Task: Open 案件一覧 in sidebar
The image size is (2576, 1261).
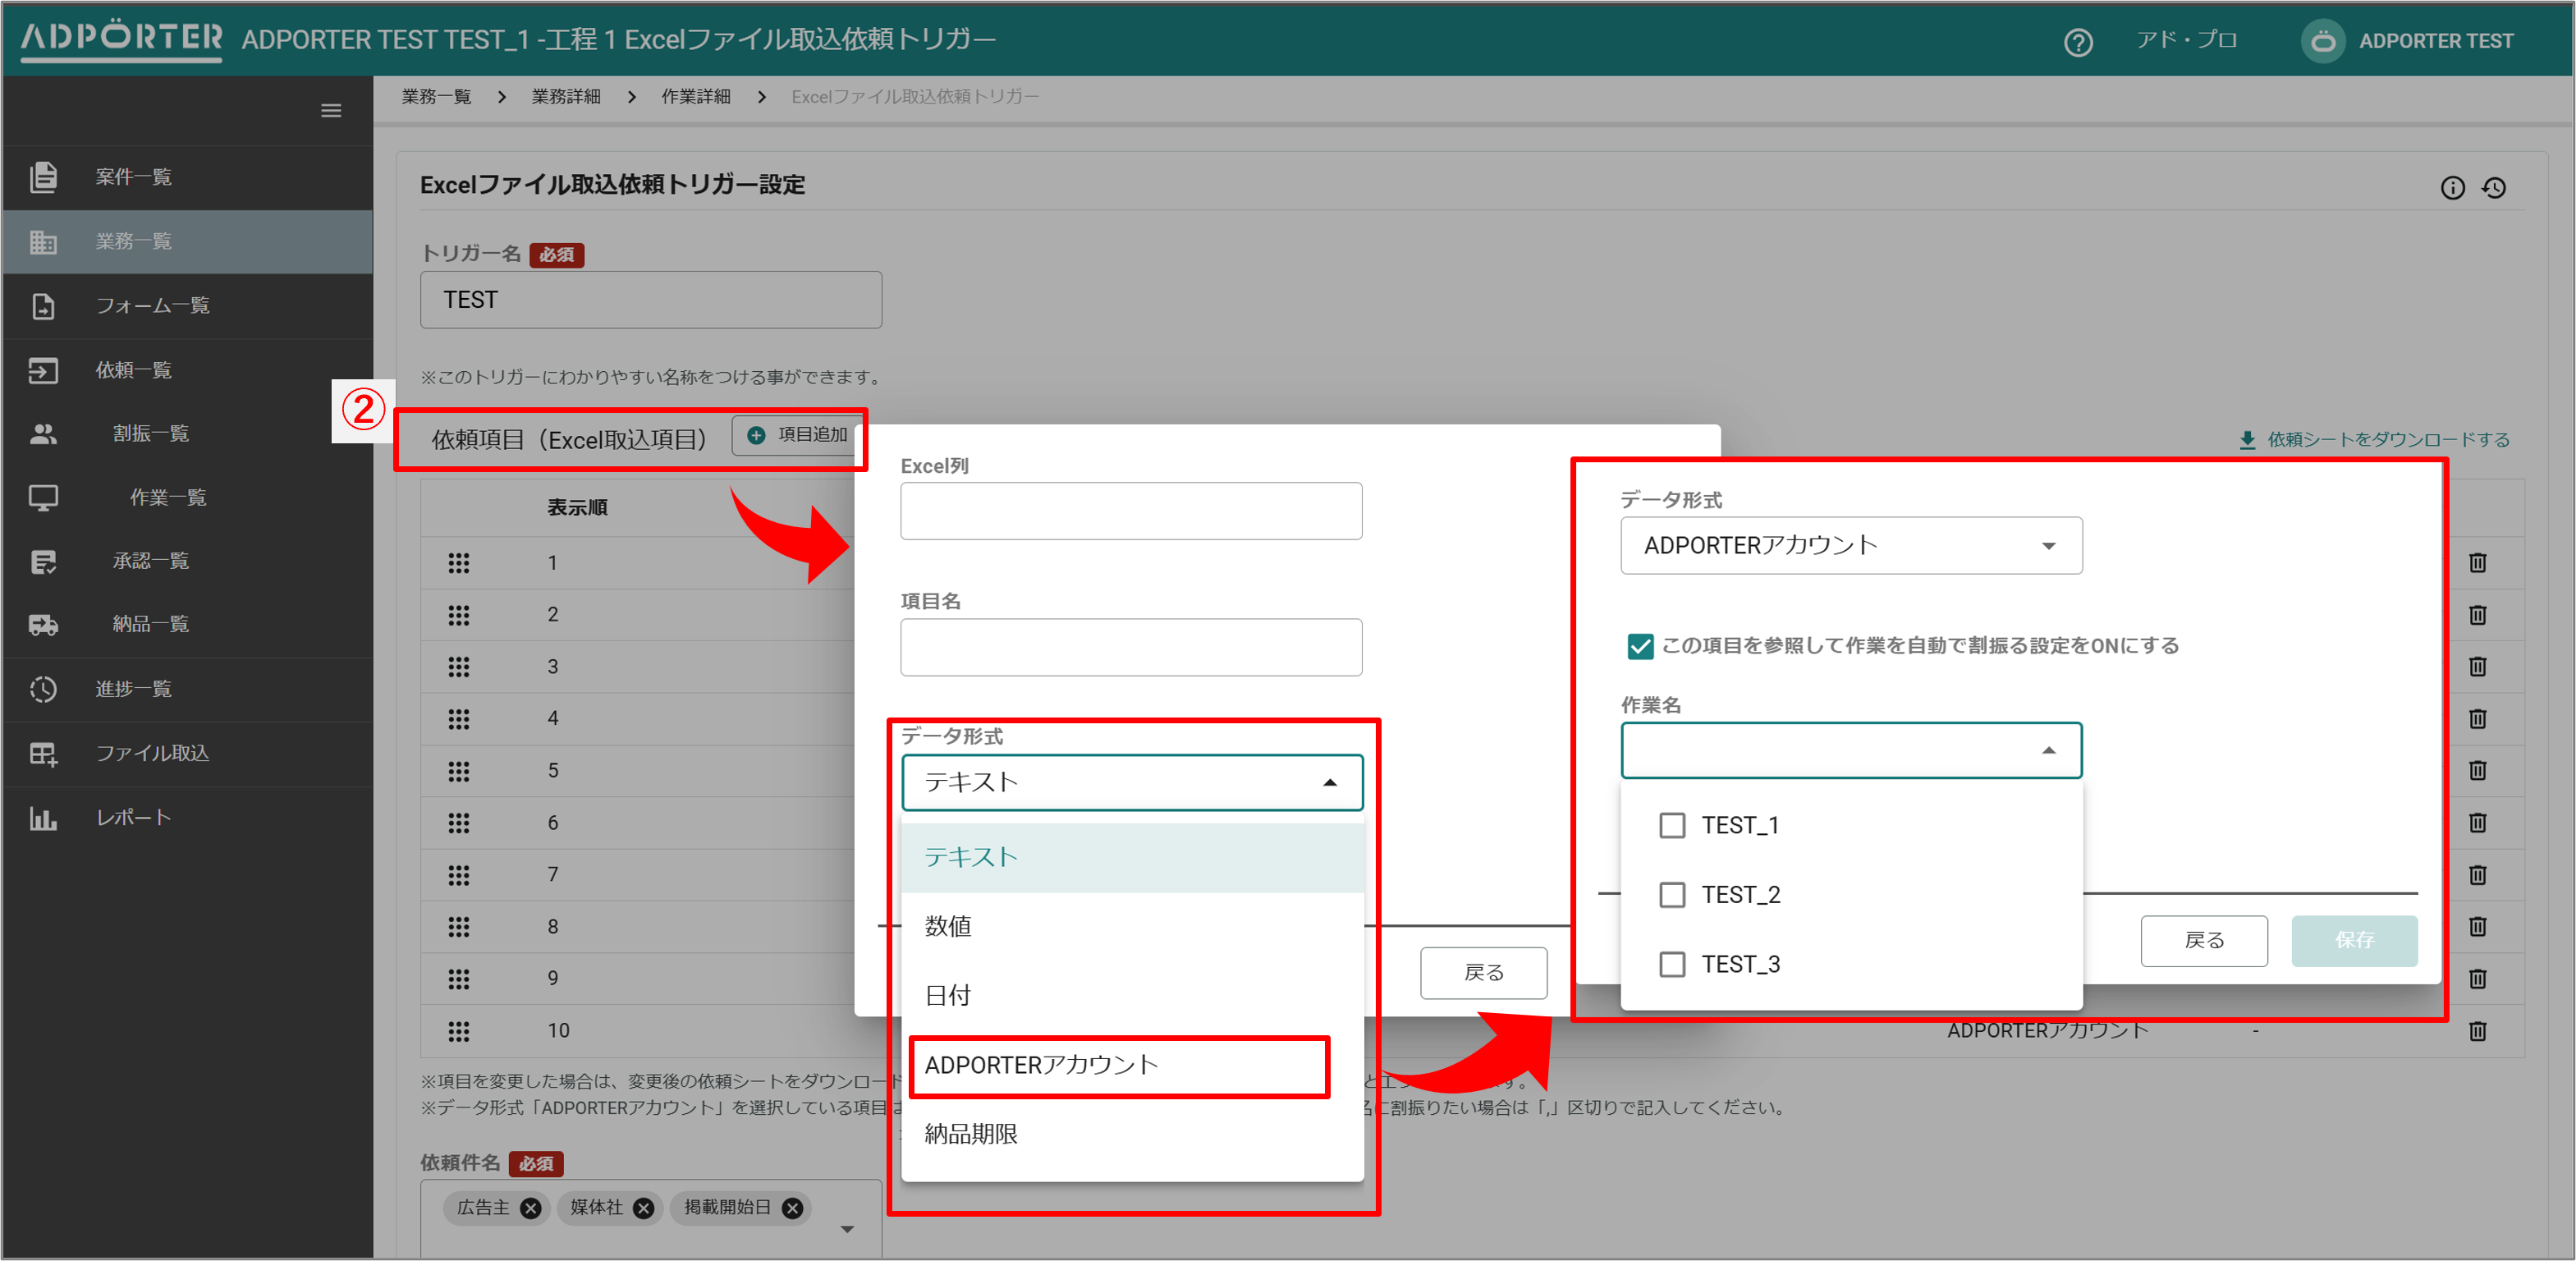Action: tap(187, 177)
